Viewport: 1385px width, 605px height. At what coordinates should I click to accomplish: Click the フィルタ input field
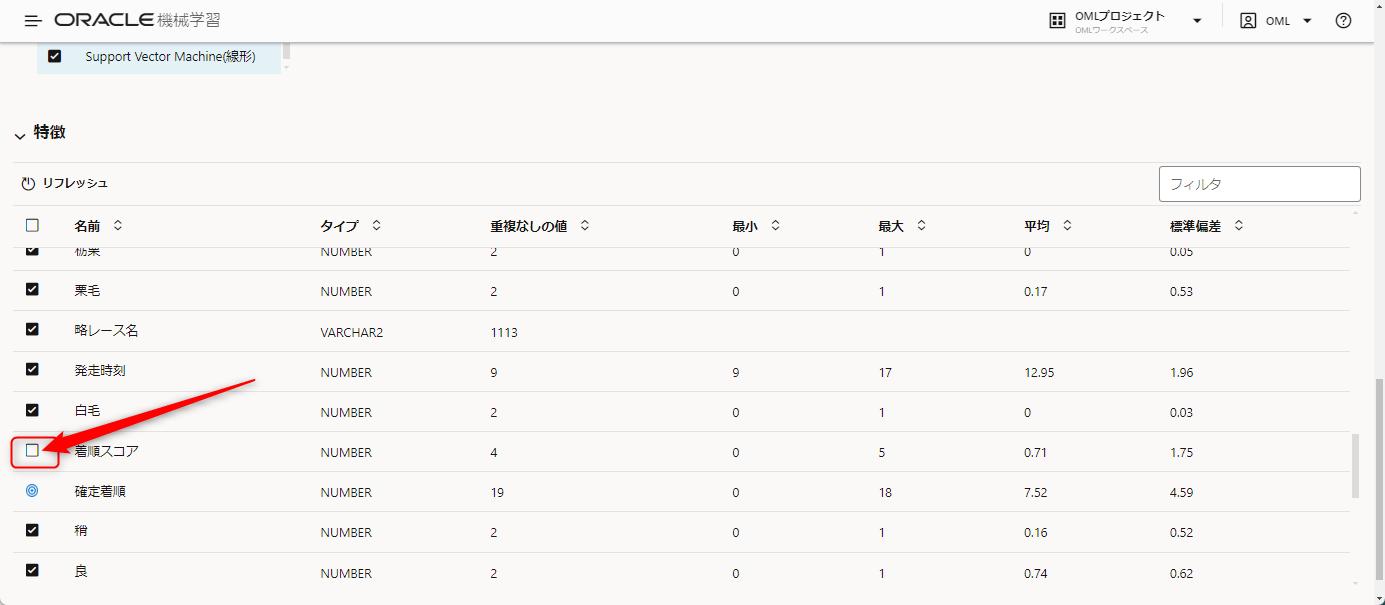tap(1260, 184)
